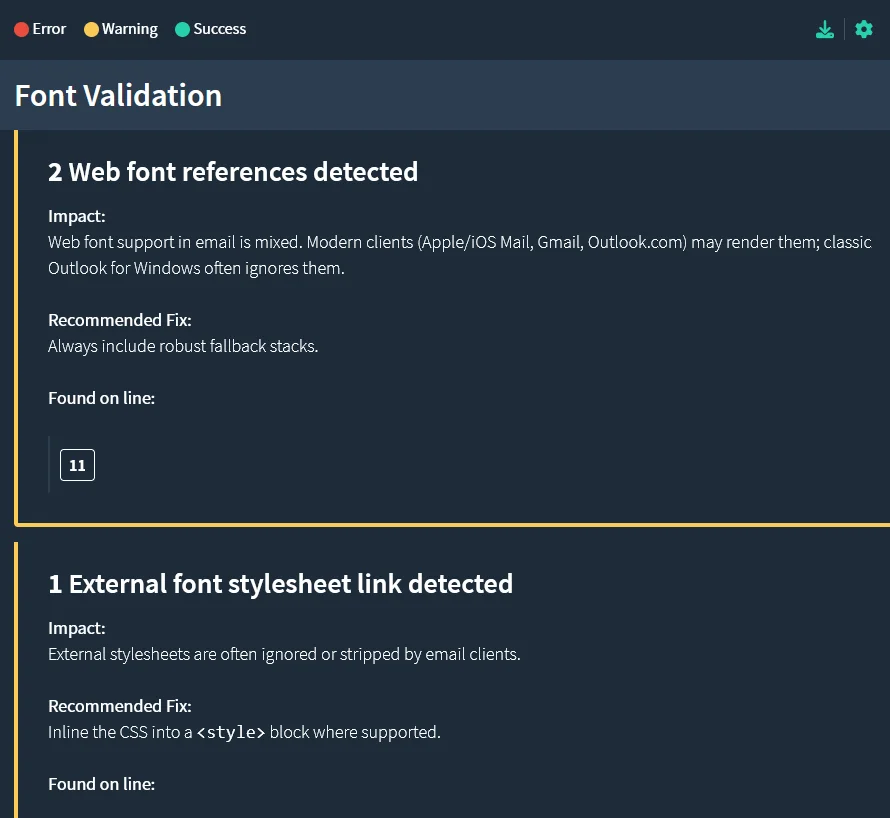The width and height of the screenshot is (890, 818).
Task: Download the validation report
Action: pyautogui.click(x=824, y=29)
